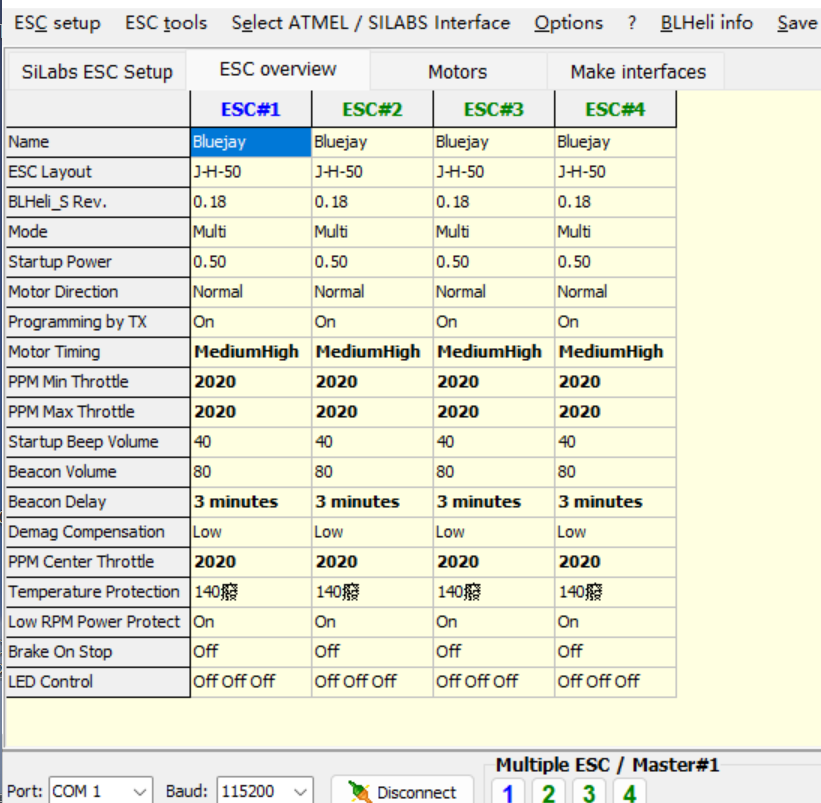Click the Motor Timing MediumHigh cell for ESC#3

point(494,352)
